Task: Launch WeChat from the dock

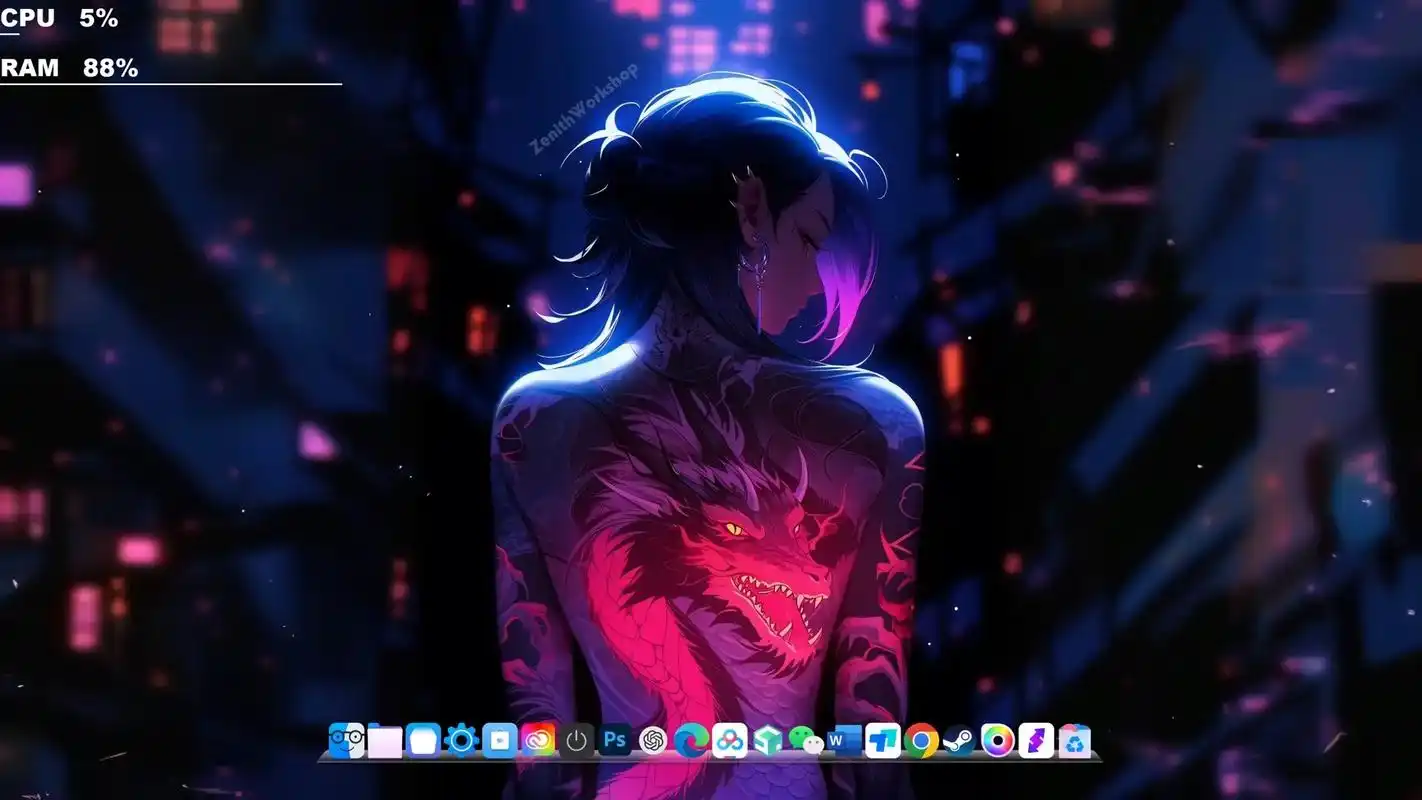Action: coord(806,741)
